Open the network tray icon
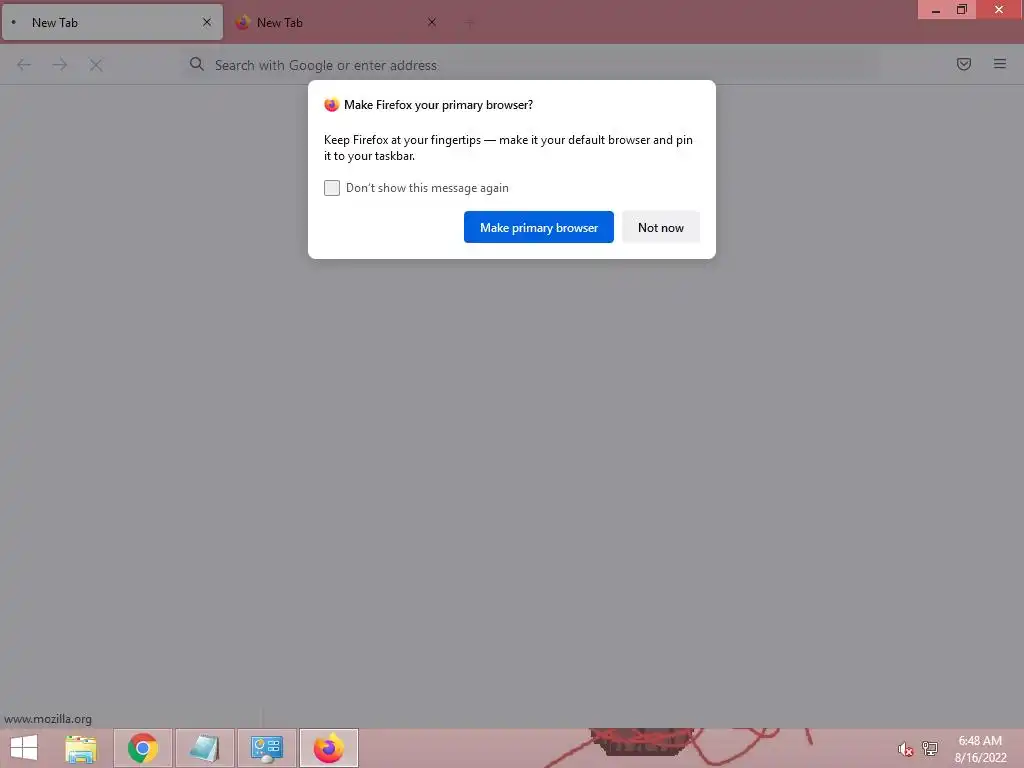 tap(929, 748)
